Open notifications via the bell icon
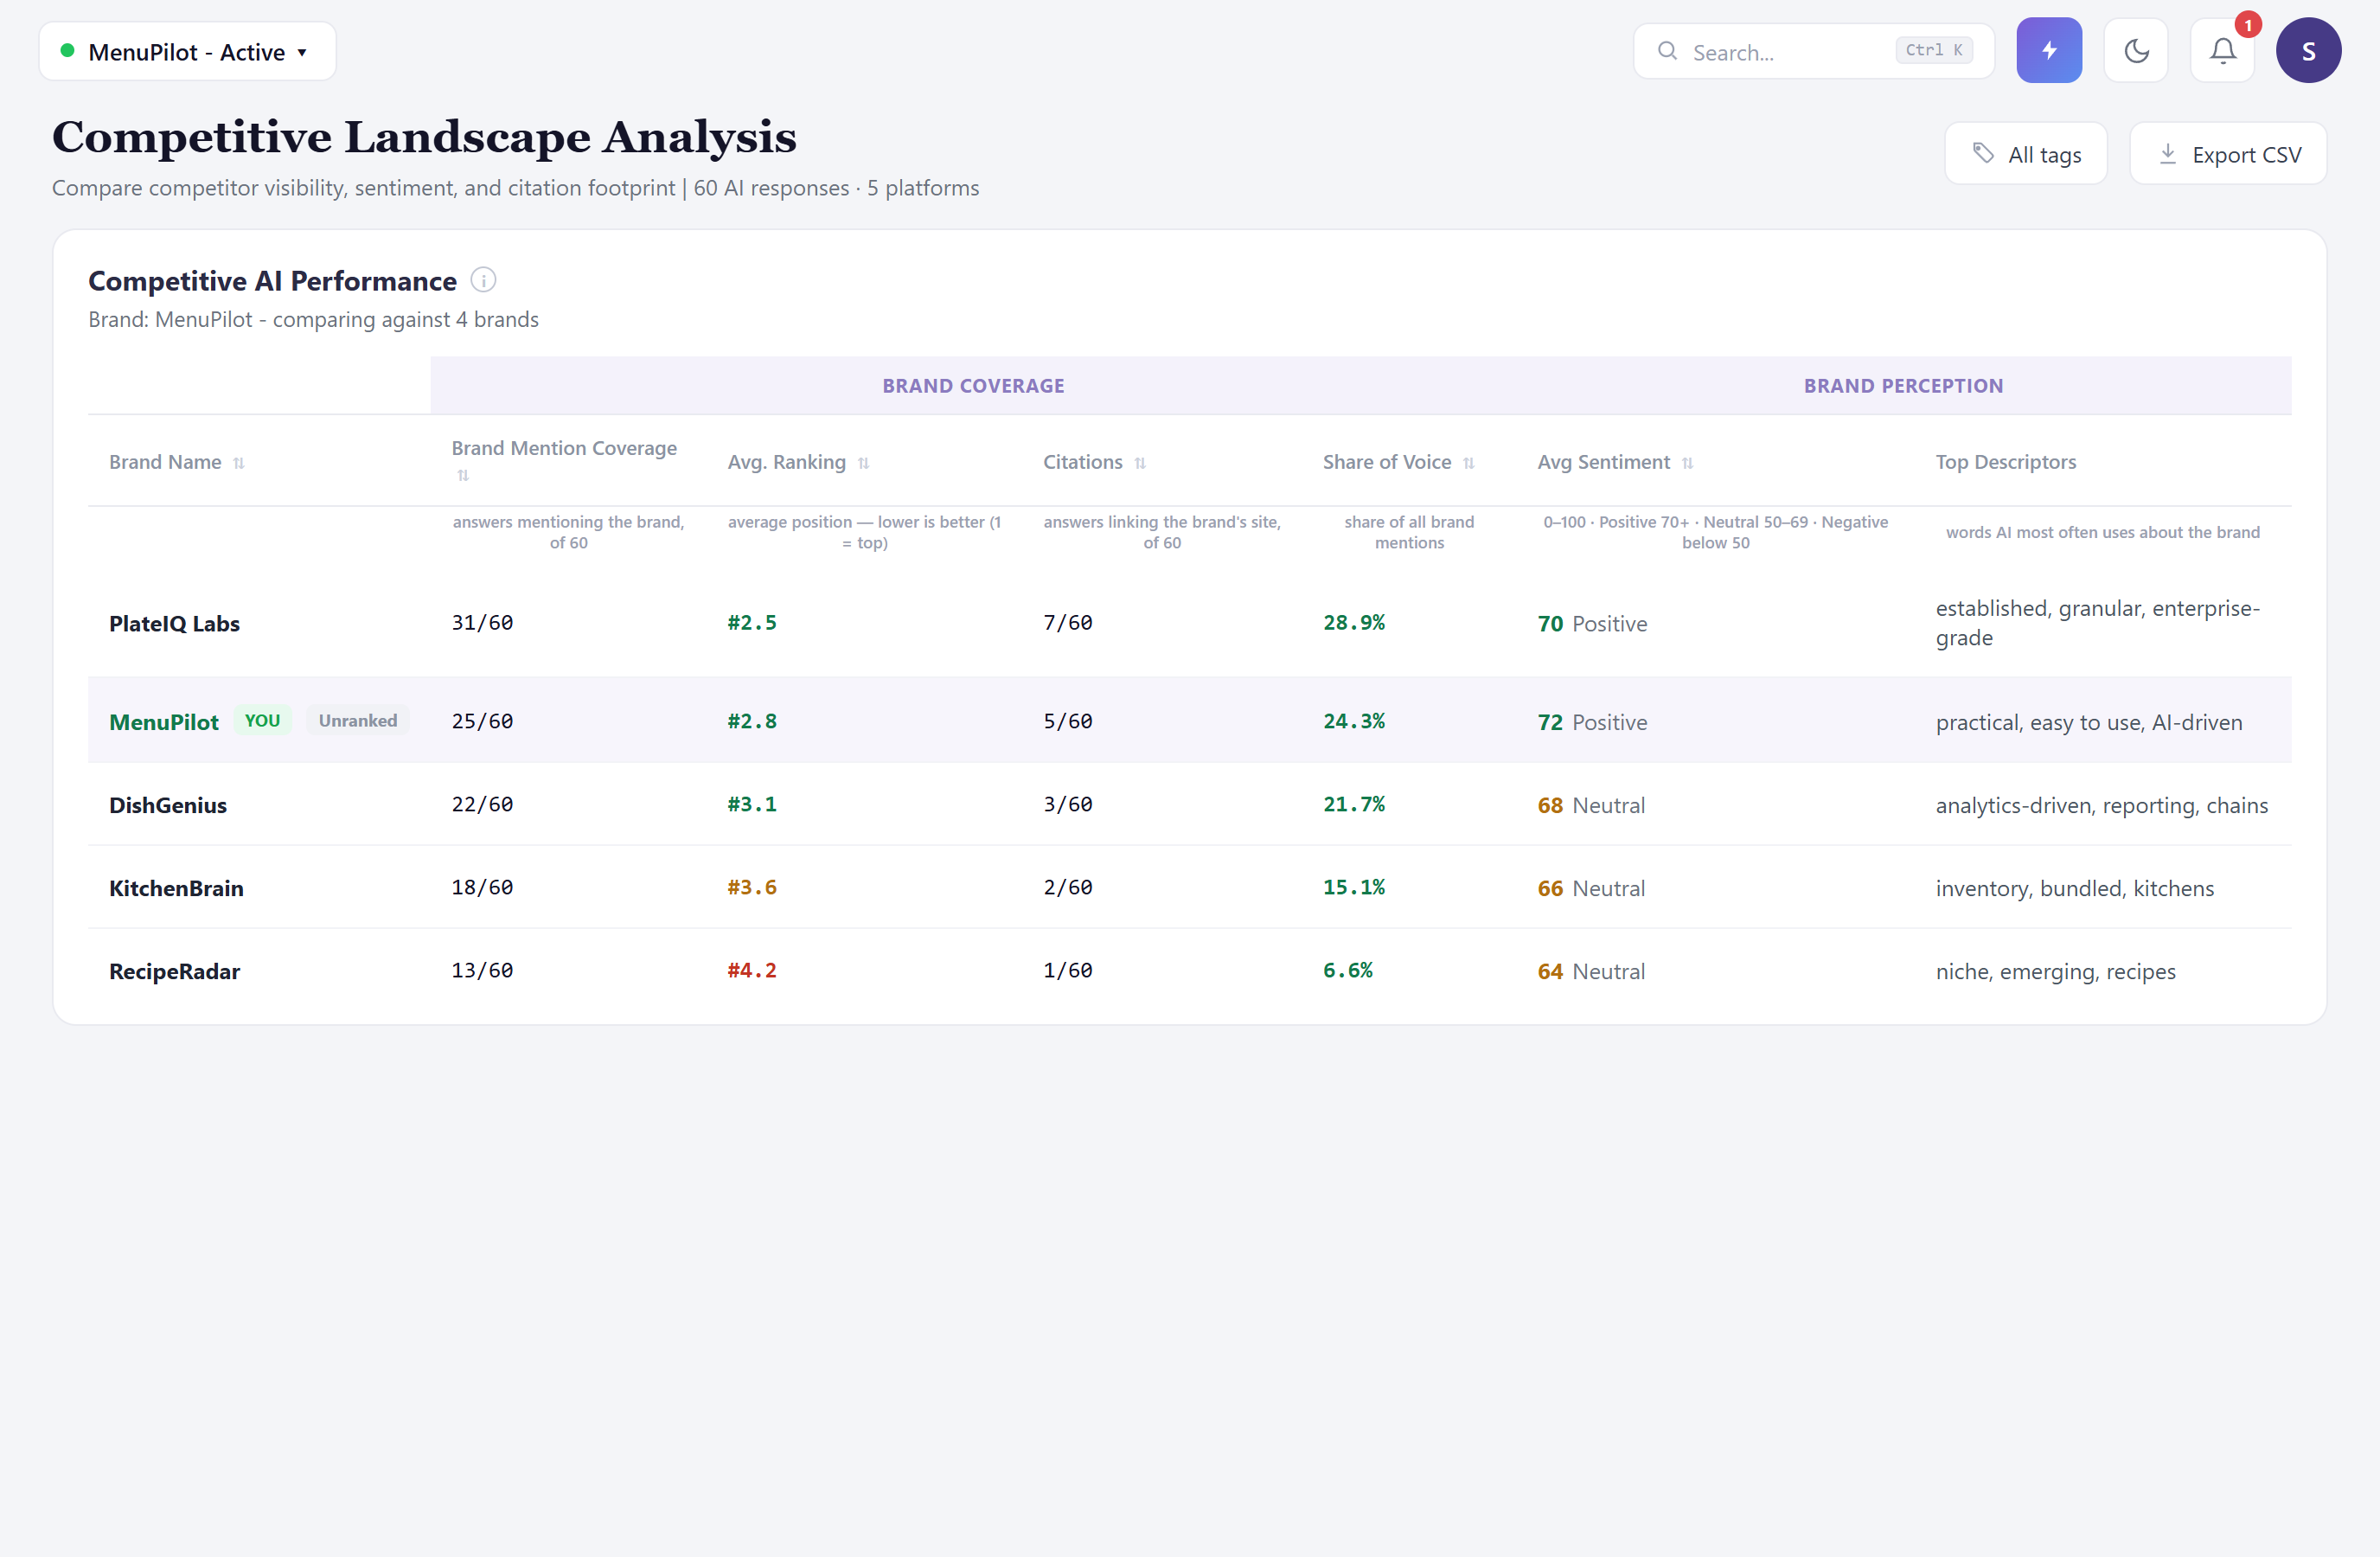Viewport: 2380px width, 1557px height. [x=2222, y=50]
